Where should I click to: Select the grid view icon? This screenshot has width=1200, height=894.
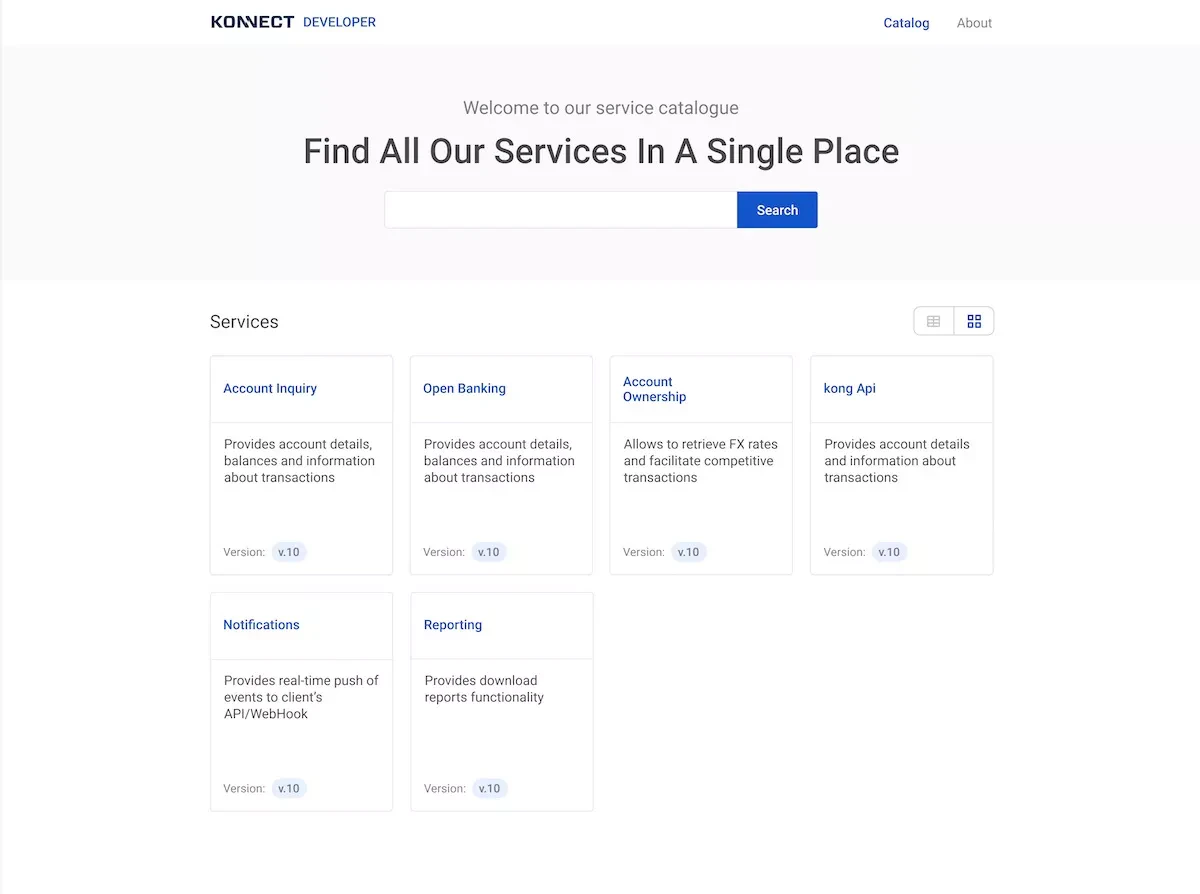pos(974,321)
